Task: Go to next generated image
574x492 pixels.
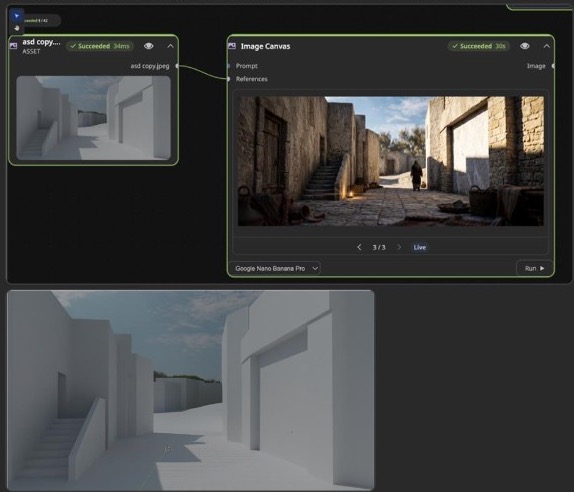Action: click(x=399, y=247)
